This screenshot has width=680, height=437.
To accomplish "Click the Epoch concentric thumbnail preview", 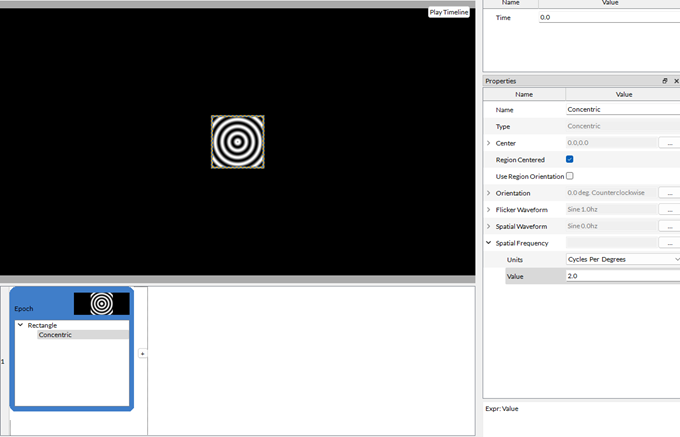I will point(101,303).
